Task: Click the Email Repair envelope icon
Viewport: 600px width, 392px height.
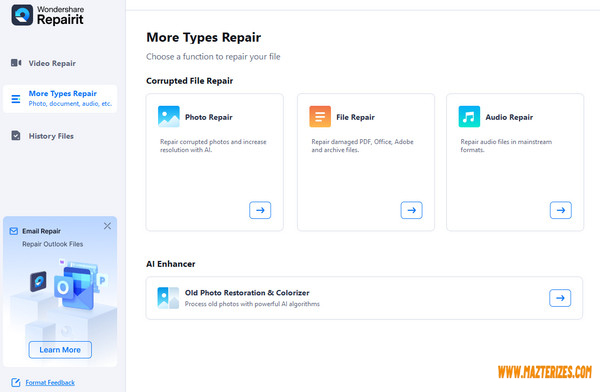Action: 14,231
